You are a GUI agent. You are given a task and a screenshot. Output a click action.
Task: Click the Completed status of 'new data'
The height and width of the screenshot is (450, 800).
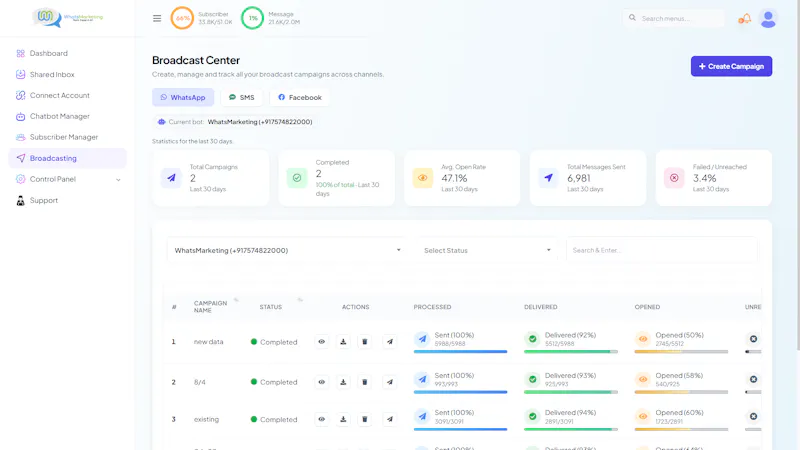coord(274,342)
